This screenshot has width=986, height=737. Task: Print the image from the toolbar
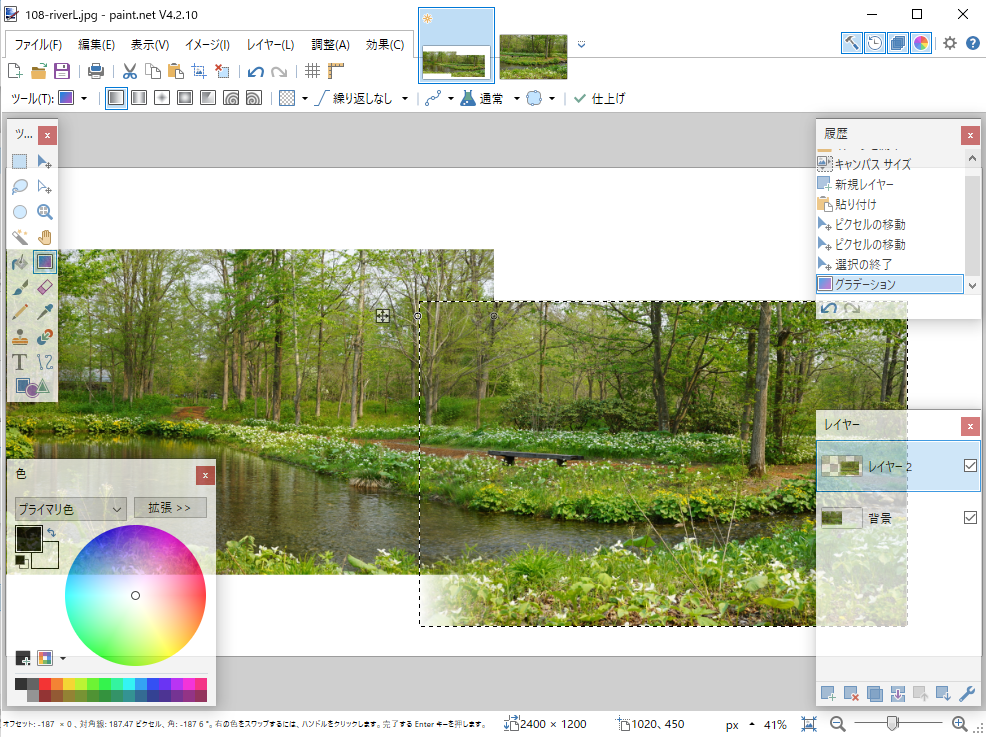tap(96, 71)
